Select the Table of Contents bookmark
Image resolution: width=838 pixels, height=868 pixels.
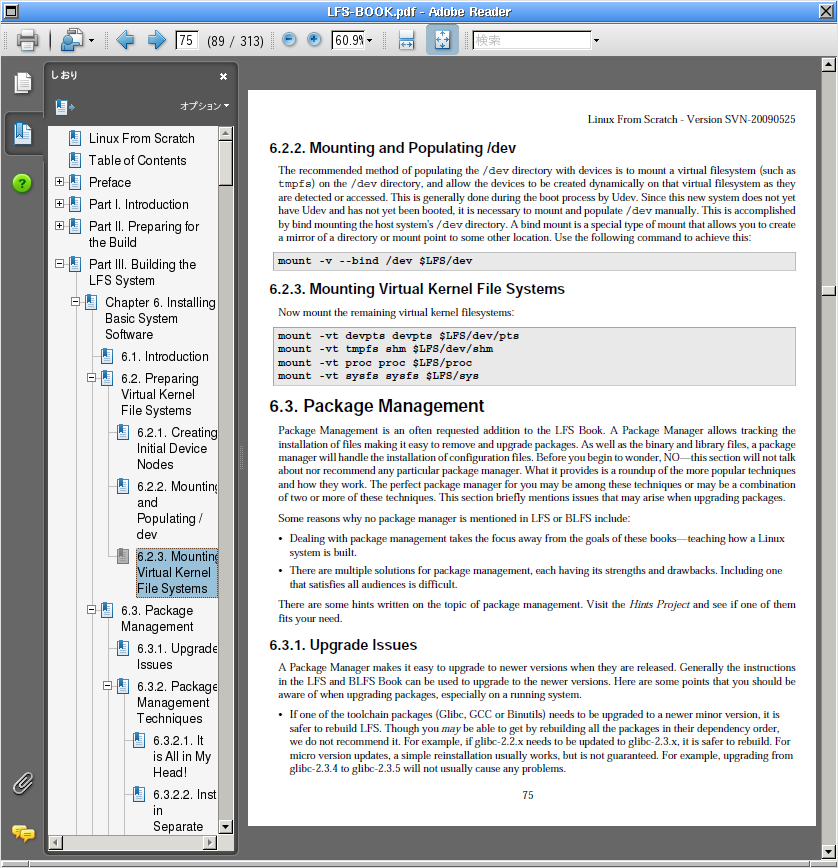pyautogui.click(x=137, y=161)
